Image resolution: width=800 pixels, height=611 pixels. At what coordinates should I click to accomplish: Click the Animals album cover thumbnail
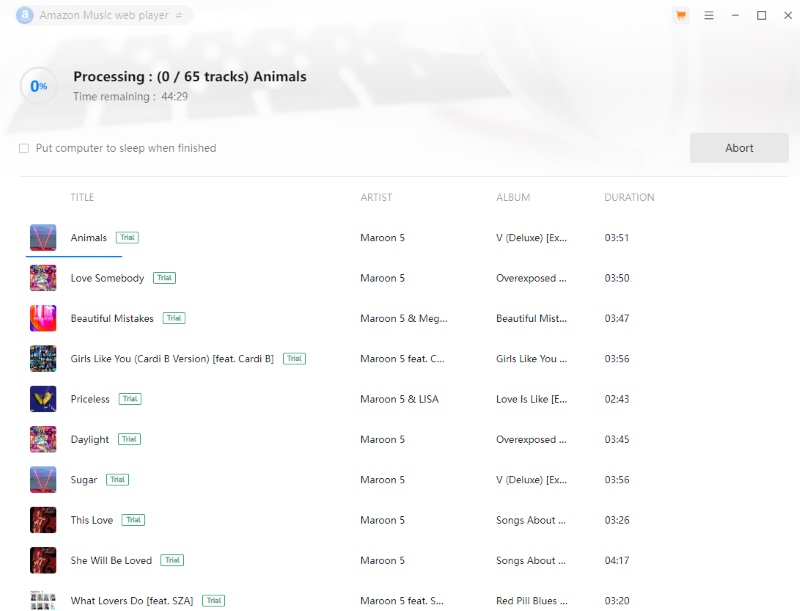(x=43, y=238)
